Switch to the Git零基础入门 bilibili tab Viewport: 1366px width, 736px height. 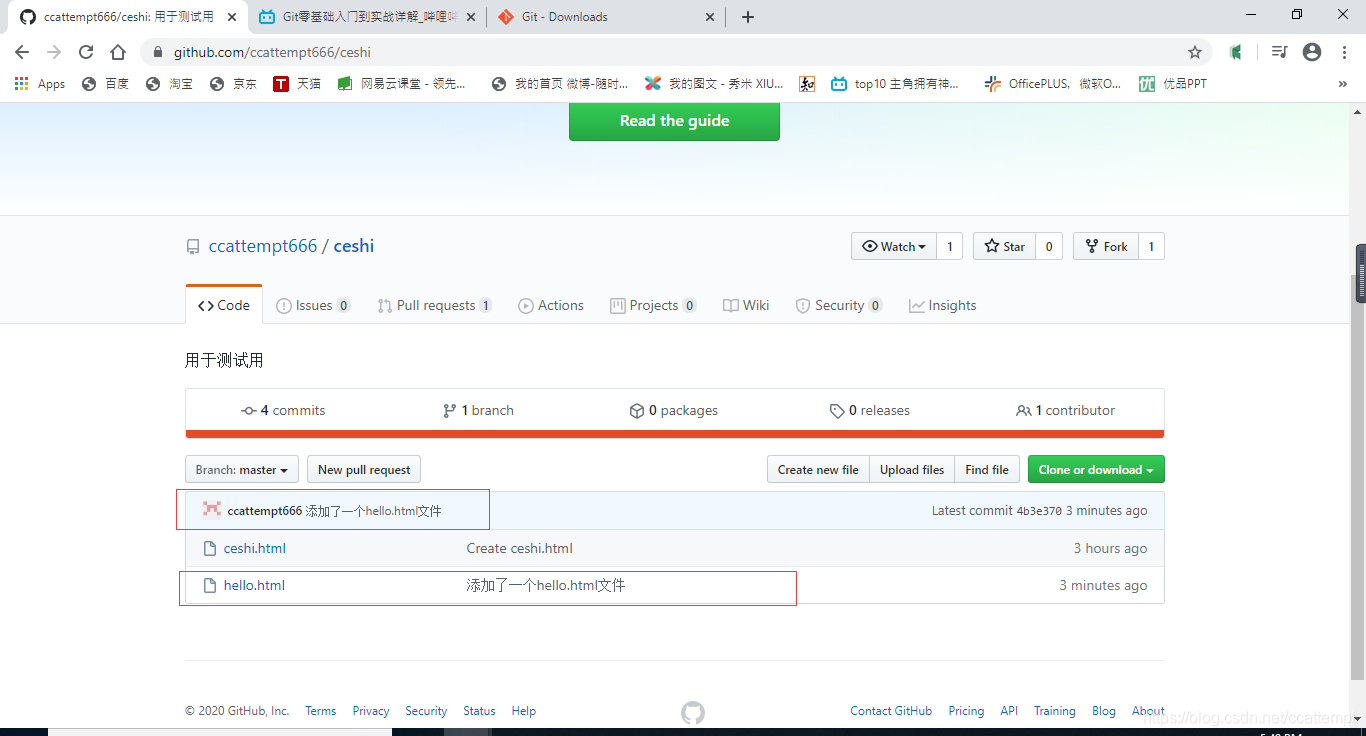[368, 17]
